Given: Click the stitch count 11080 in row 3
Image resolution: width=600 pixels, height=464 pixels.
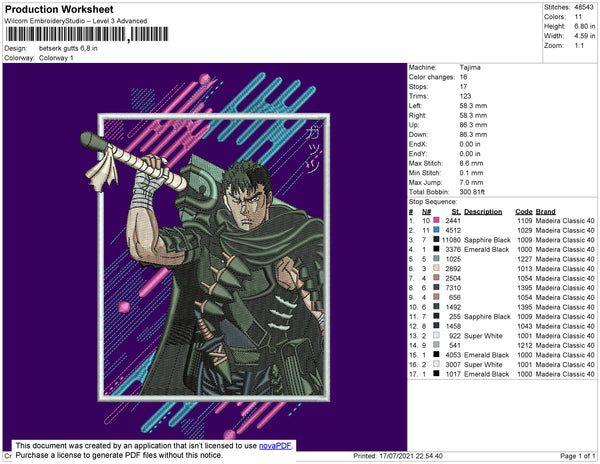Looking at the screenshot, I should click(x=451, y=240).
